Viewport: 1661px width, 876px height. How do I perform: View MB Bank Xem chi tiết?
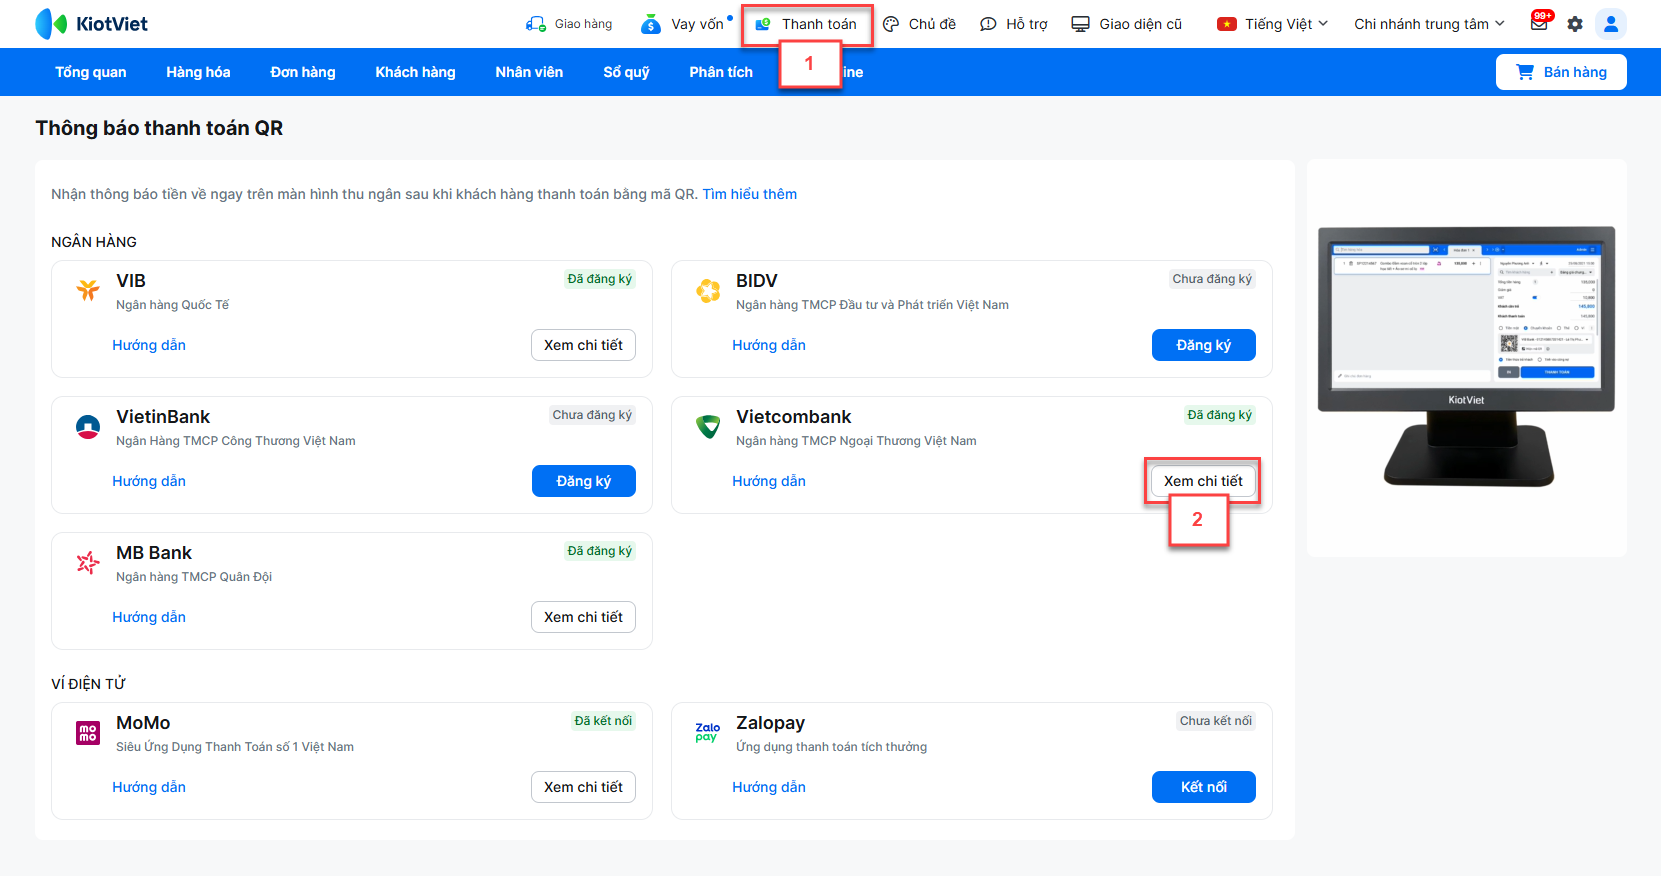pos(583,617)
